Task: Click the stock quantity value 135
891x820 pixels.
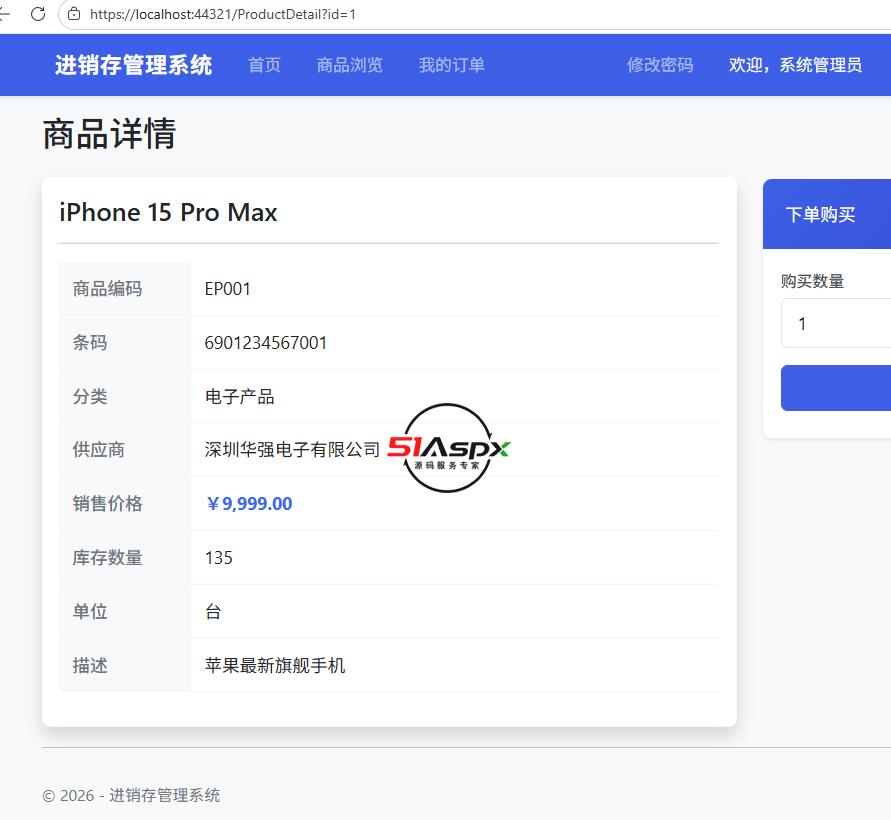Action: 219,557
